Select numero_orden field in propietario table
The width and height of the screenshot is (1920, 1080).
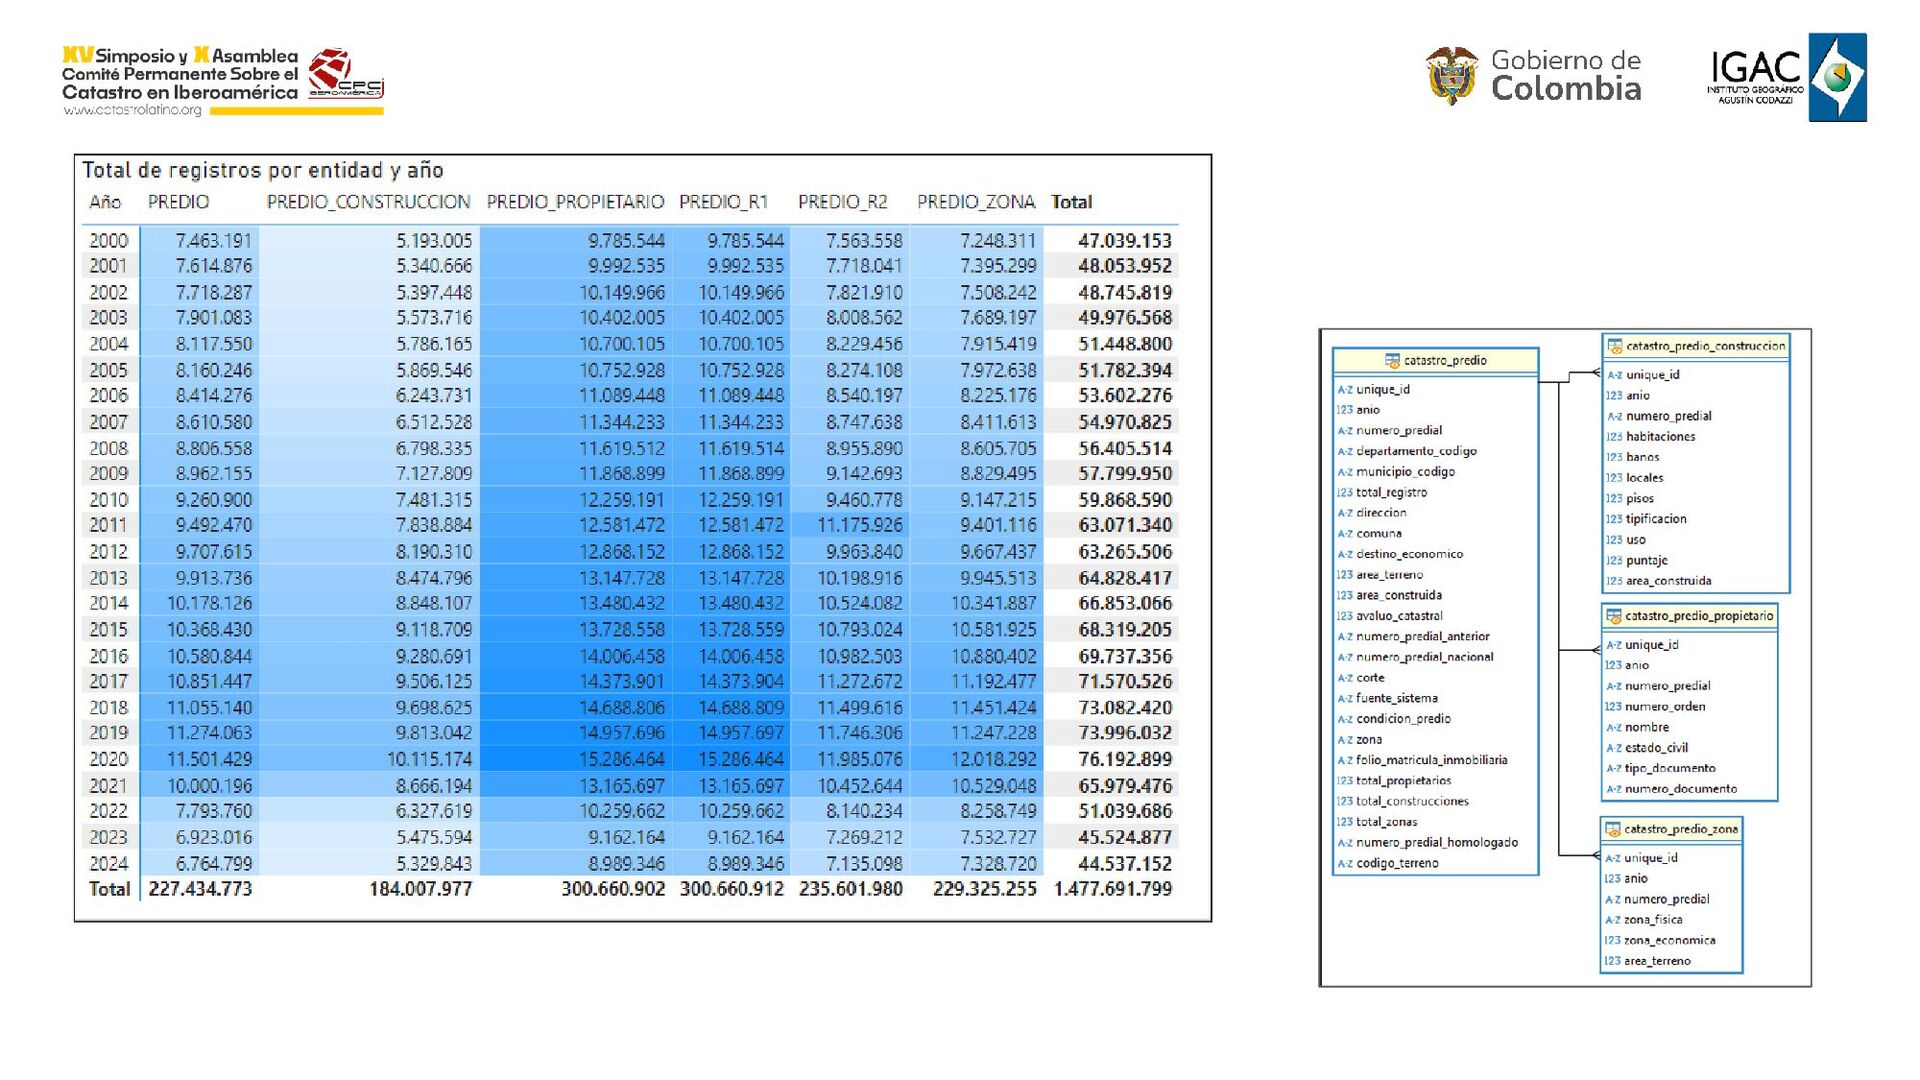1665,707
